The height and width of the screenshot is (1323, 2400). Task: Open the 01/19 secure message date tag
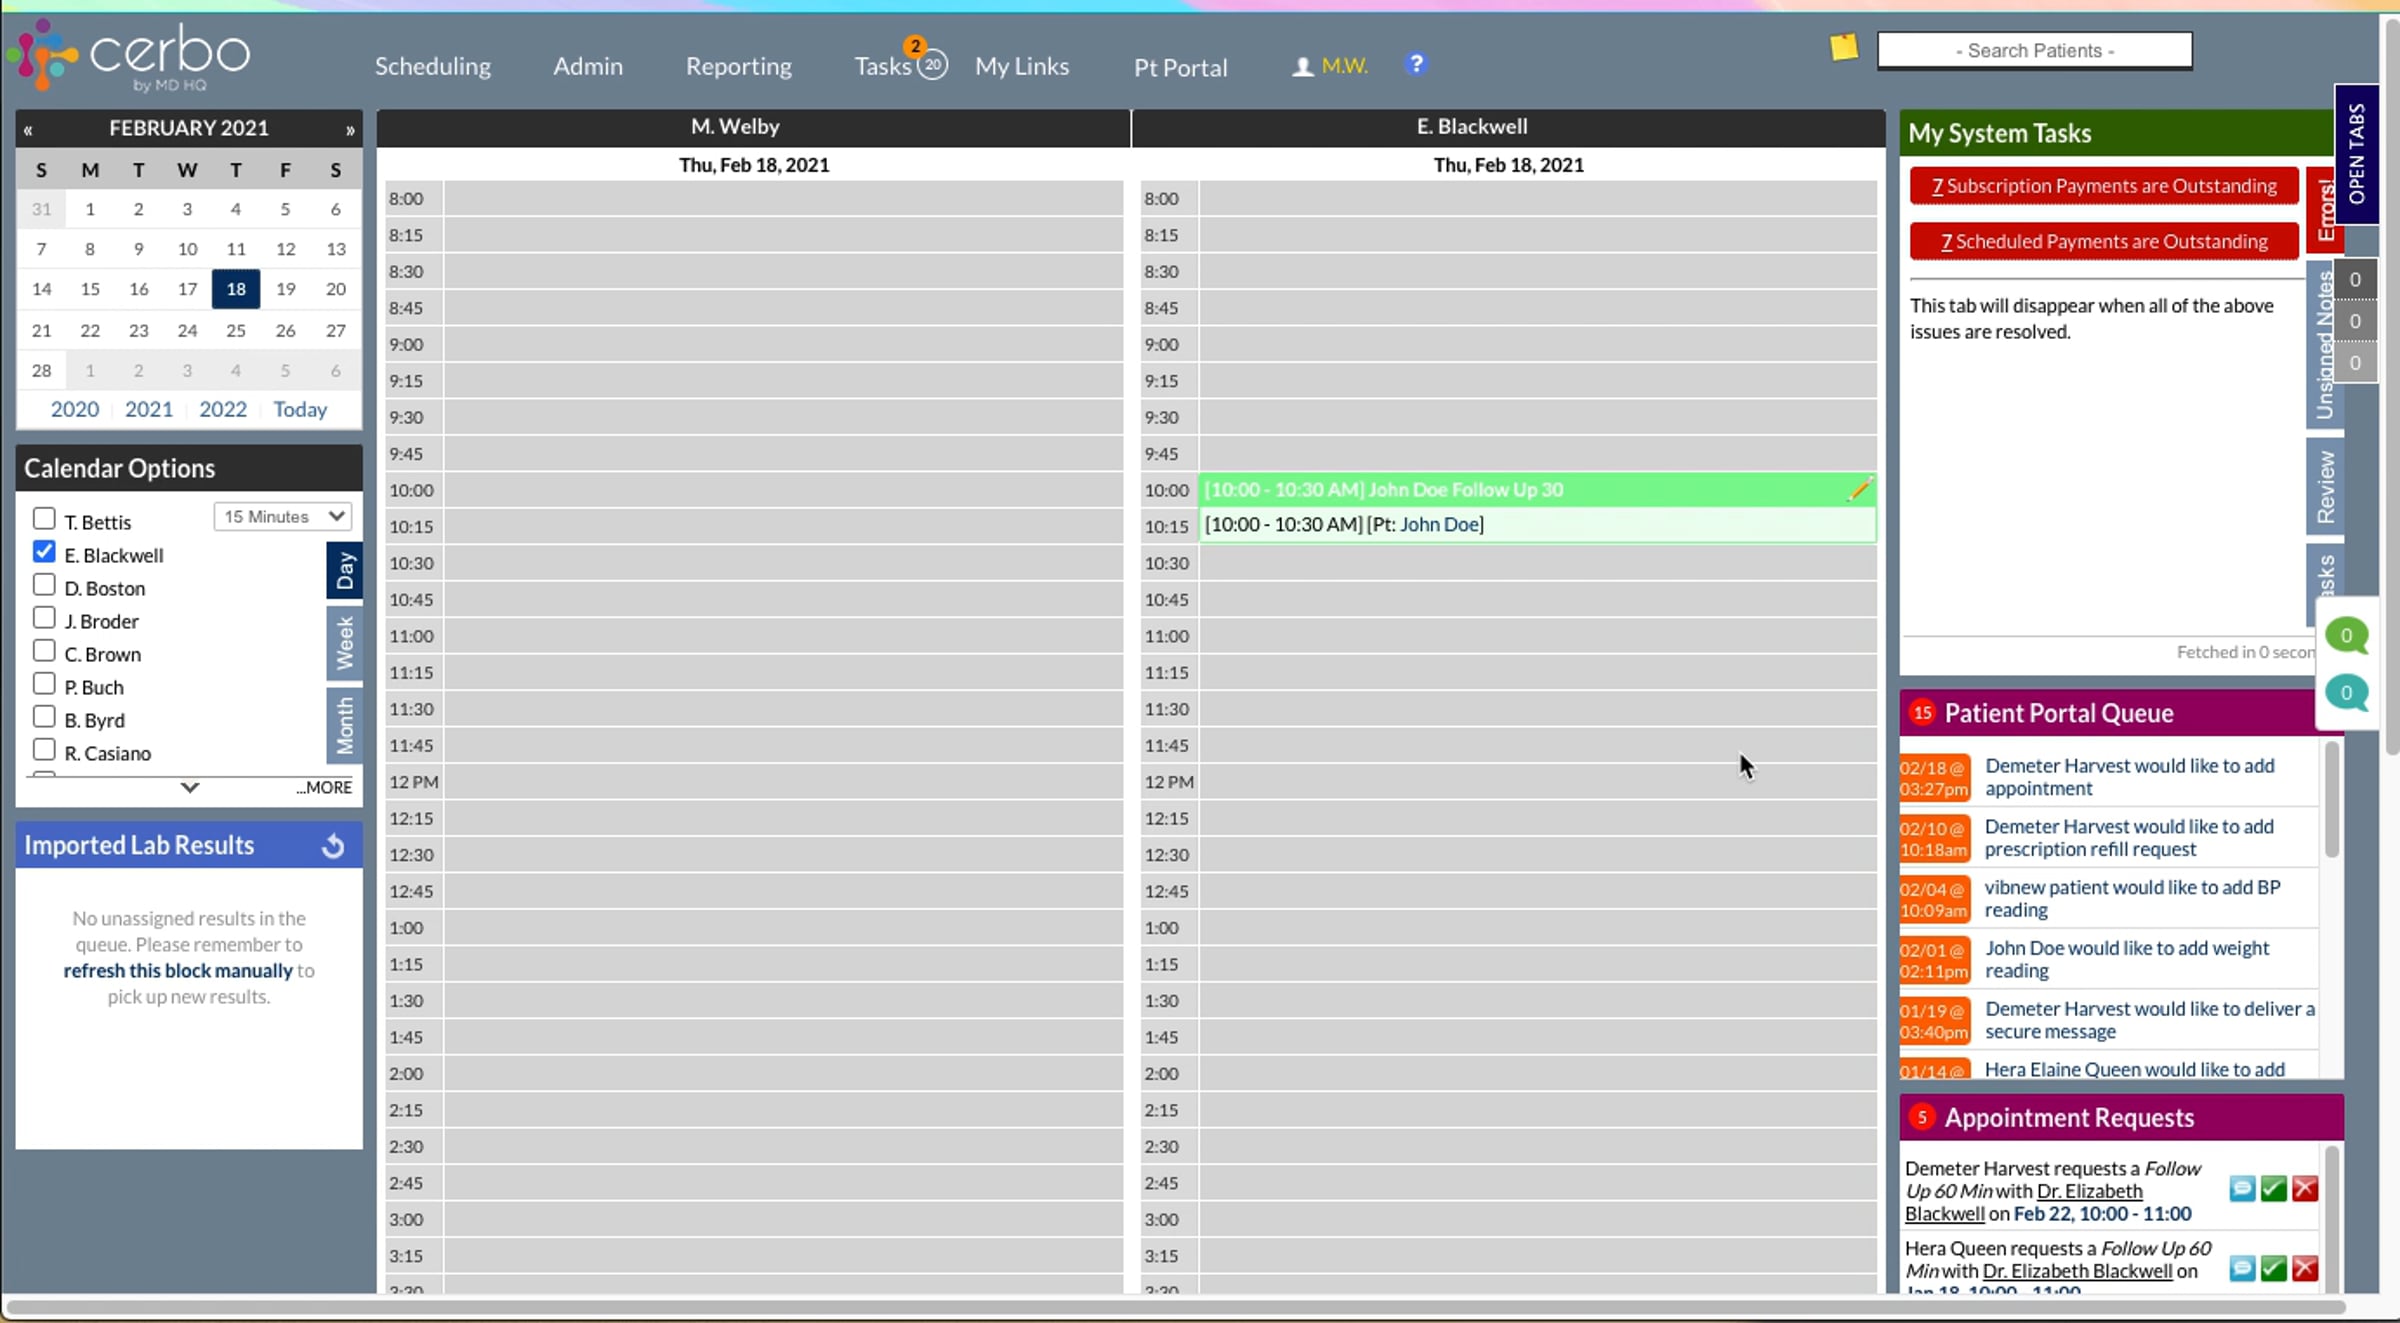point(1934,1021)
